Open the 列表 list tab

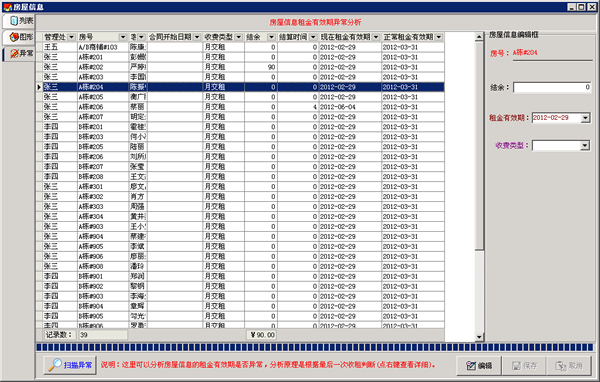click(19, 21)
